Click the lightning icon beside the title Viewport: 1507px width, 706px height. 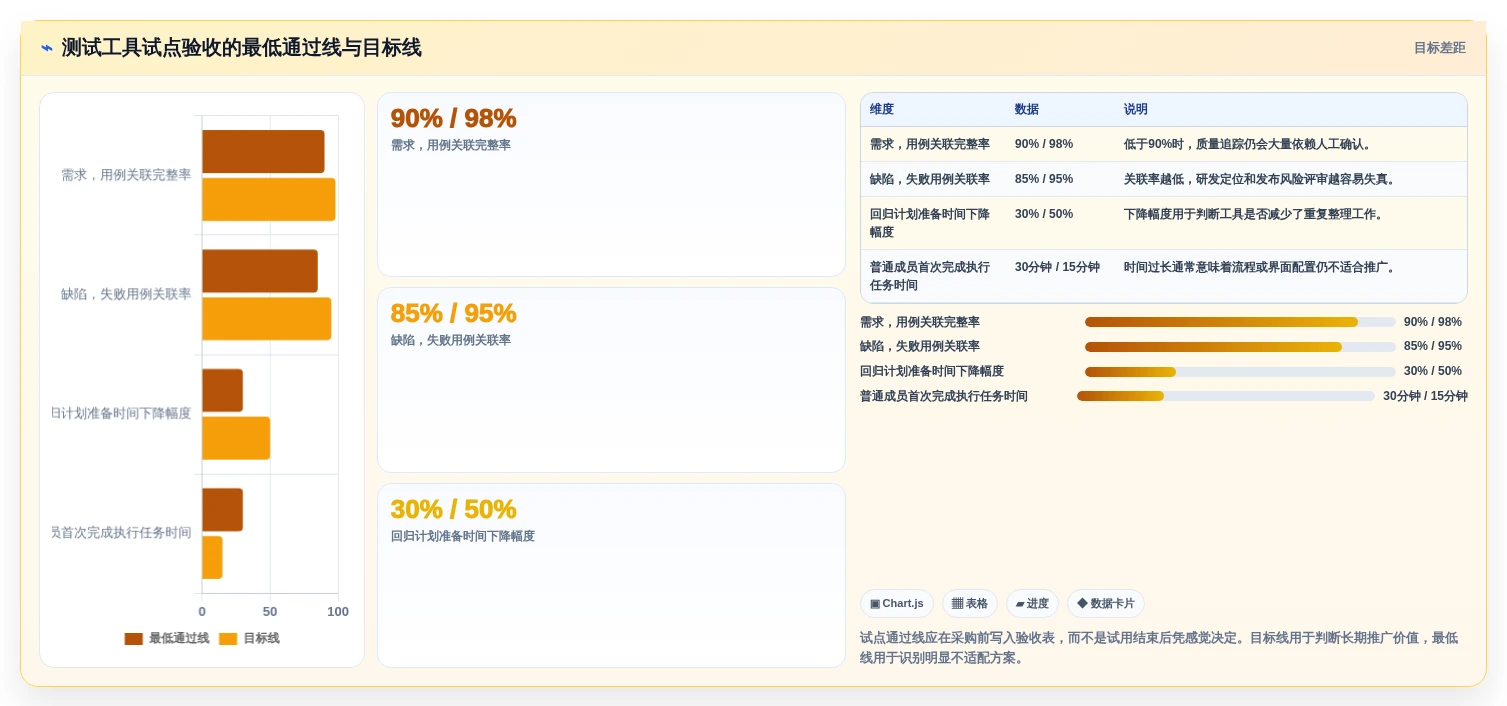(x=47, y=48)
